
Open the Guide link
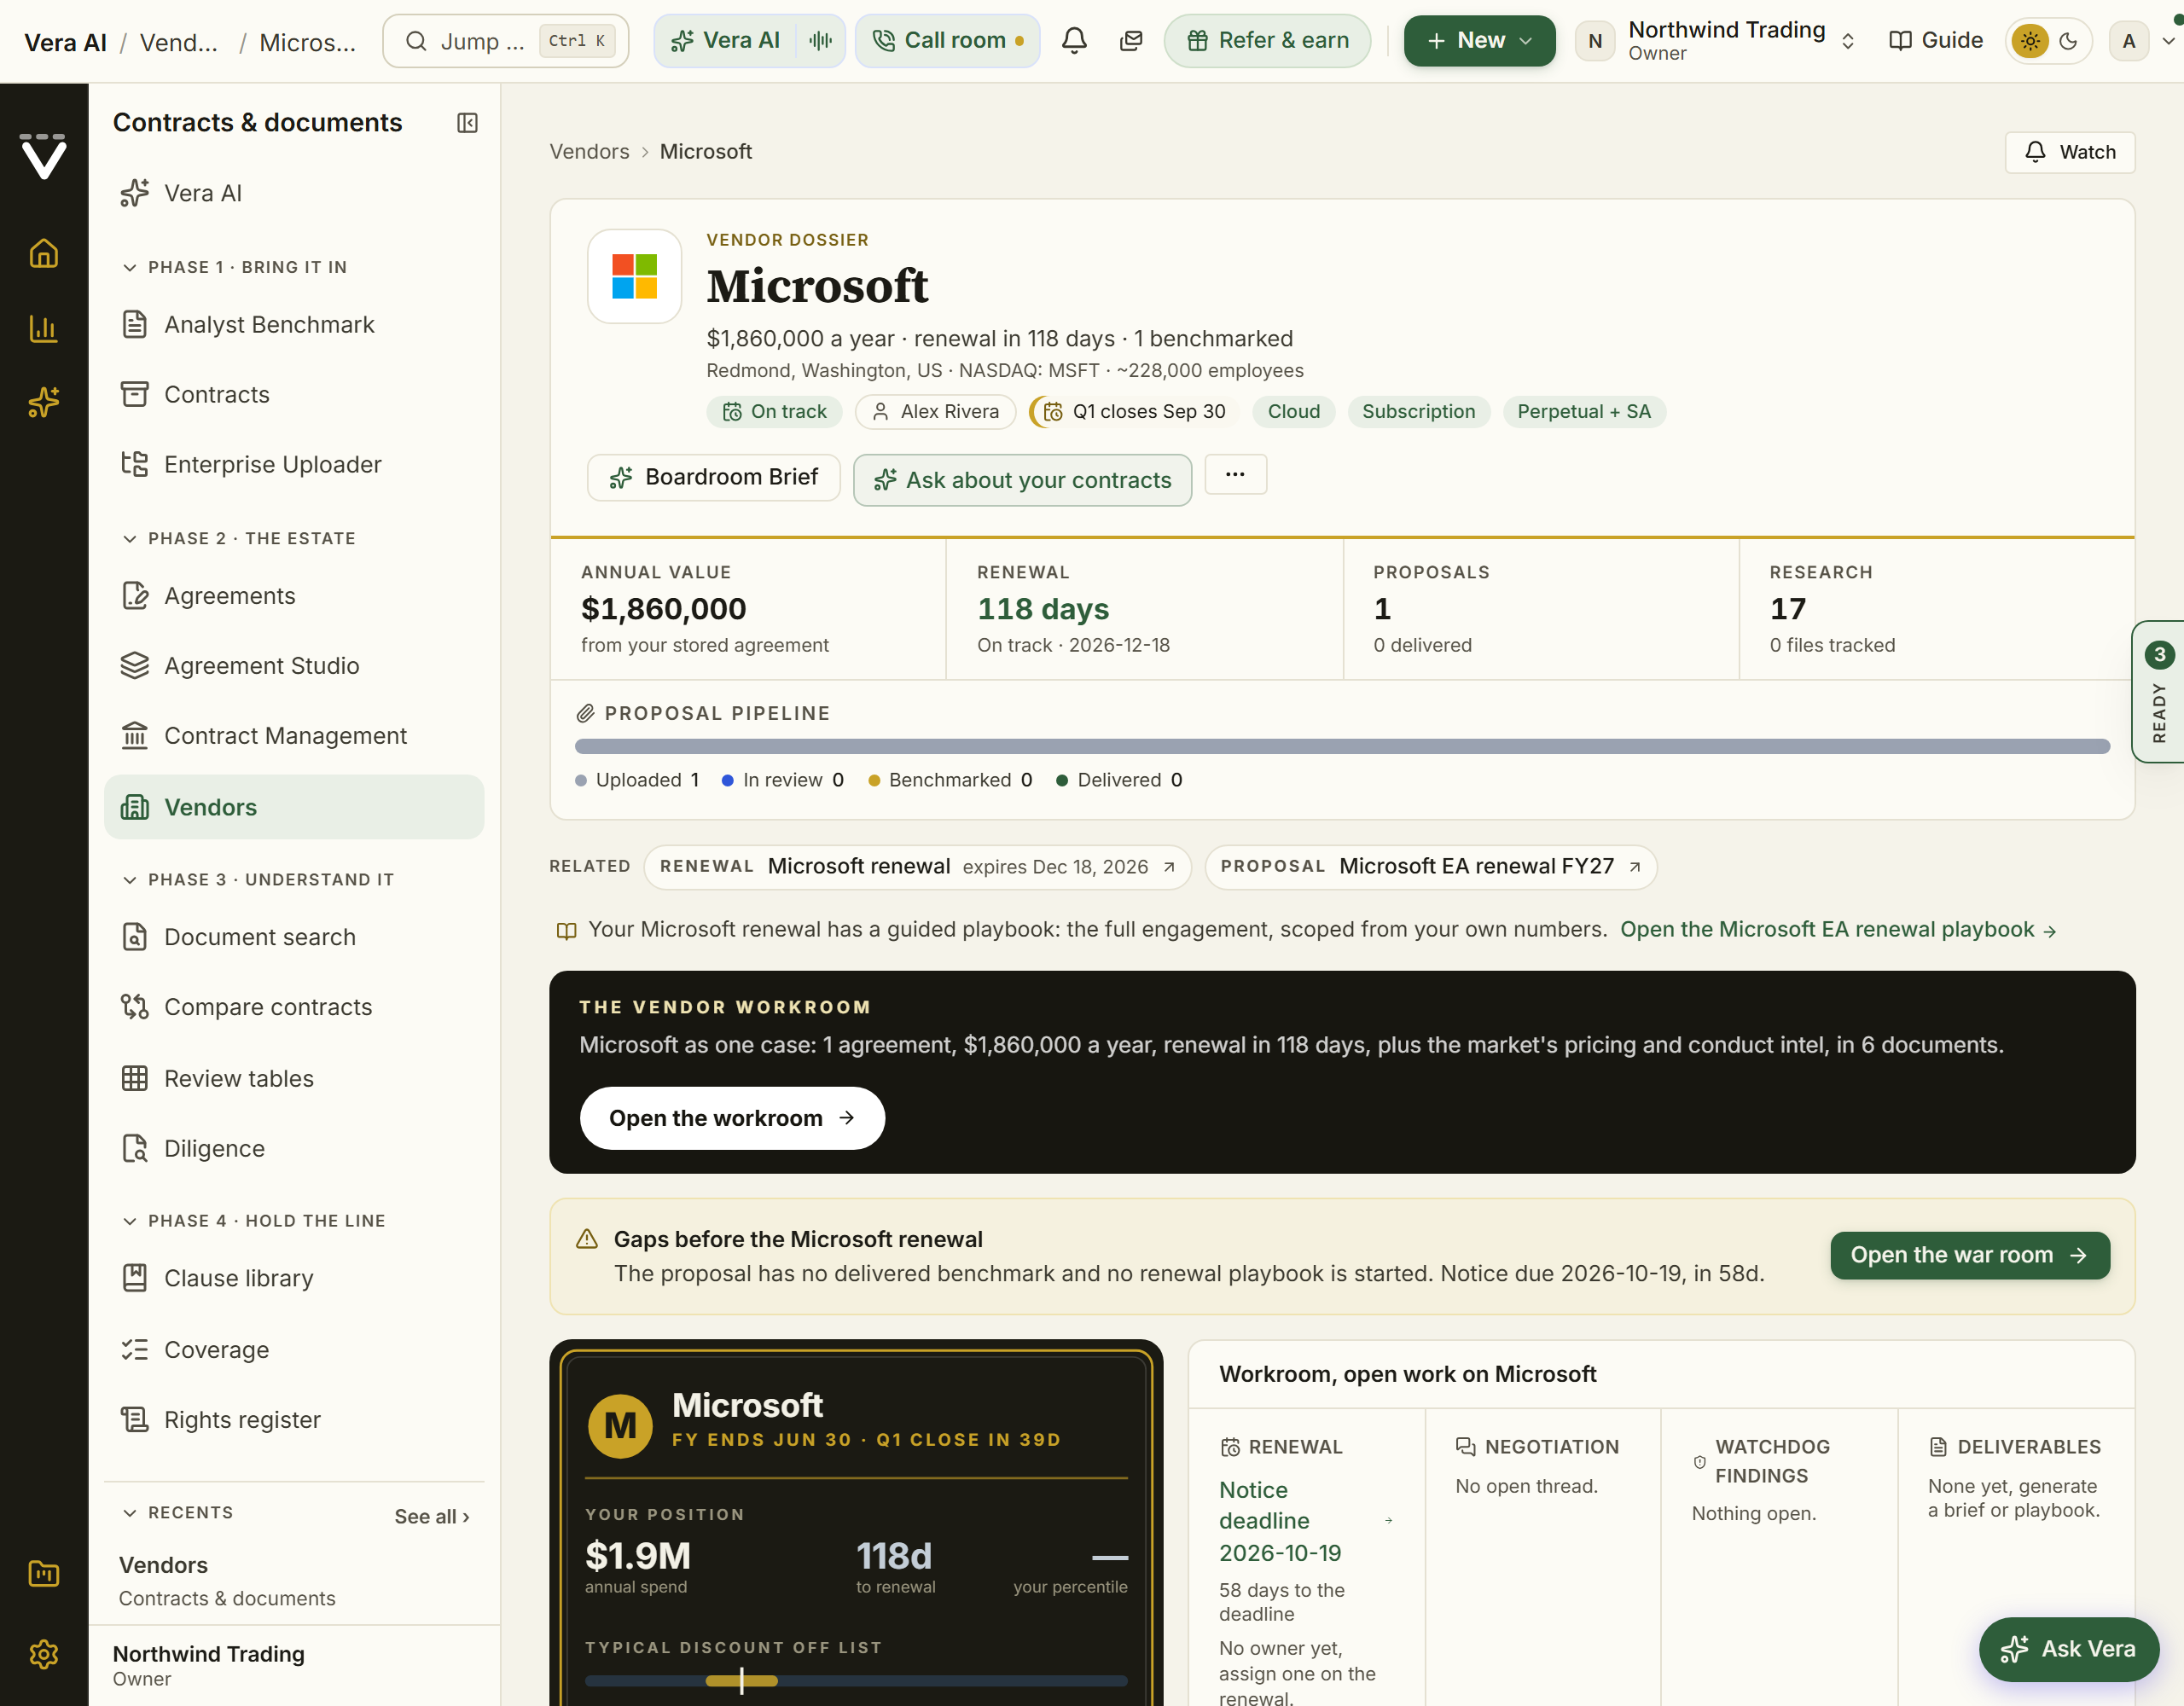point(1935,41)
